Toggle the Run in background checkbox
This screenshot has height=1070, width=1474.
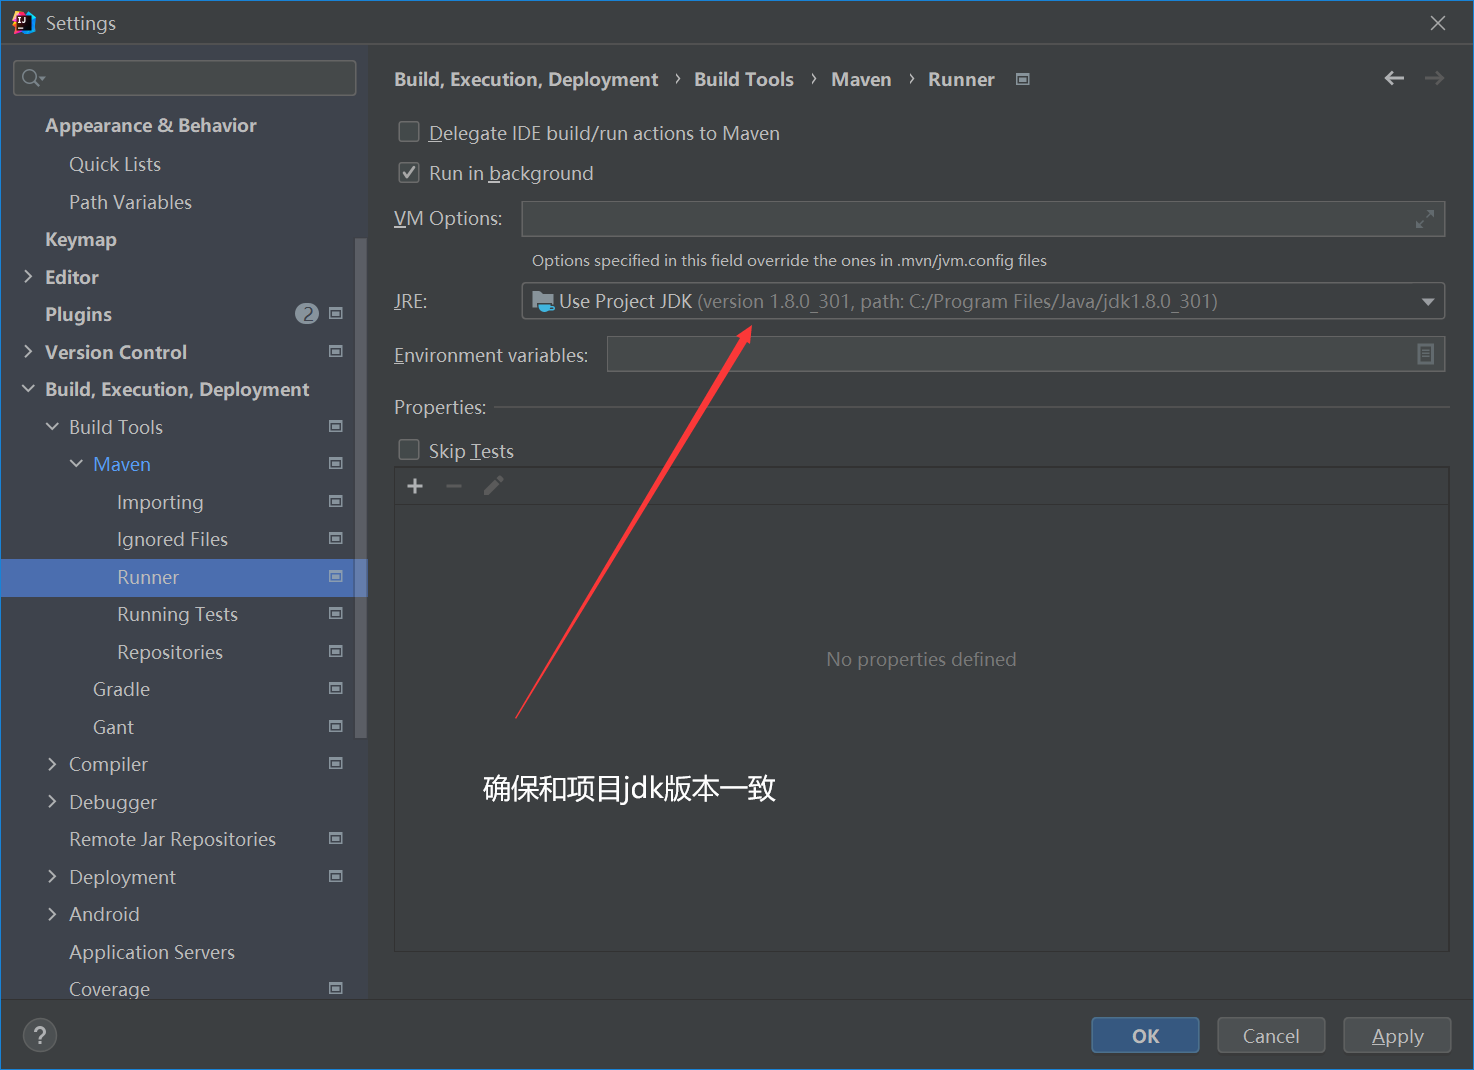click(409, 173)
